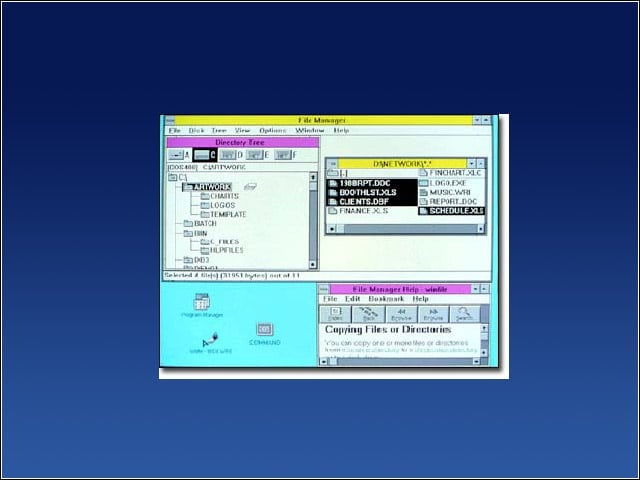Open File Manager control menu box
640x480 pixels.
pyautogui.click(x=169, y=120)
